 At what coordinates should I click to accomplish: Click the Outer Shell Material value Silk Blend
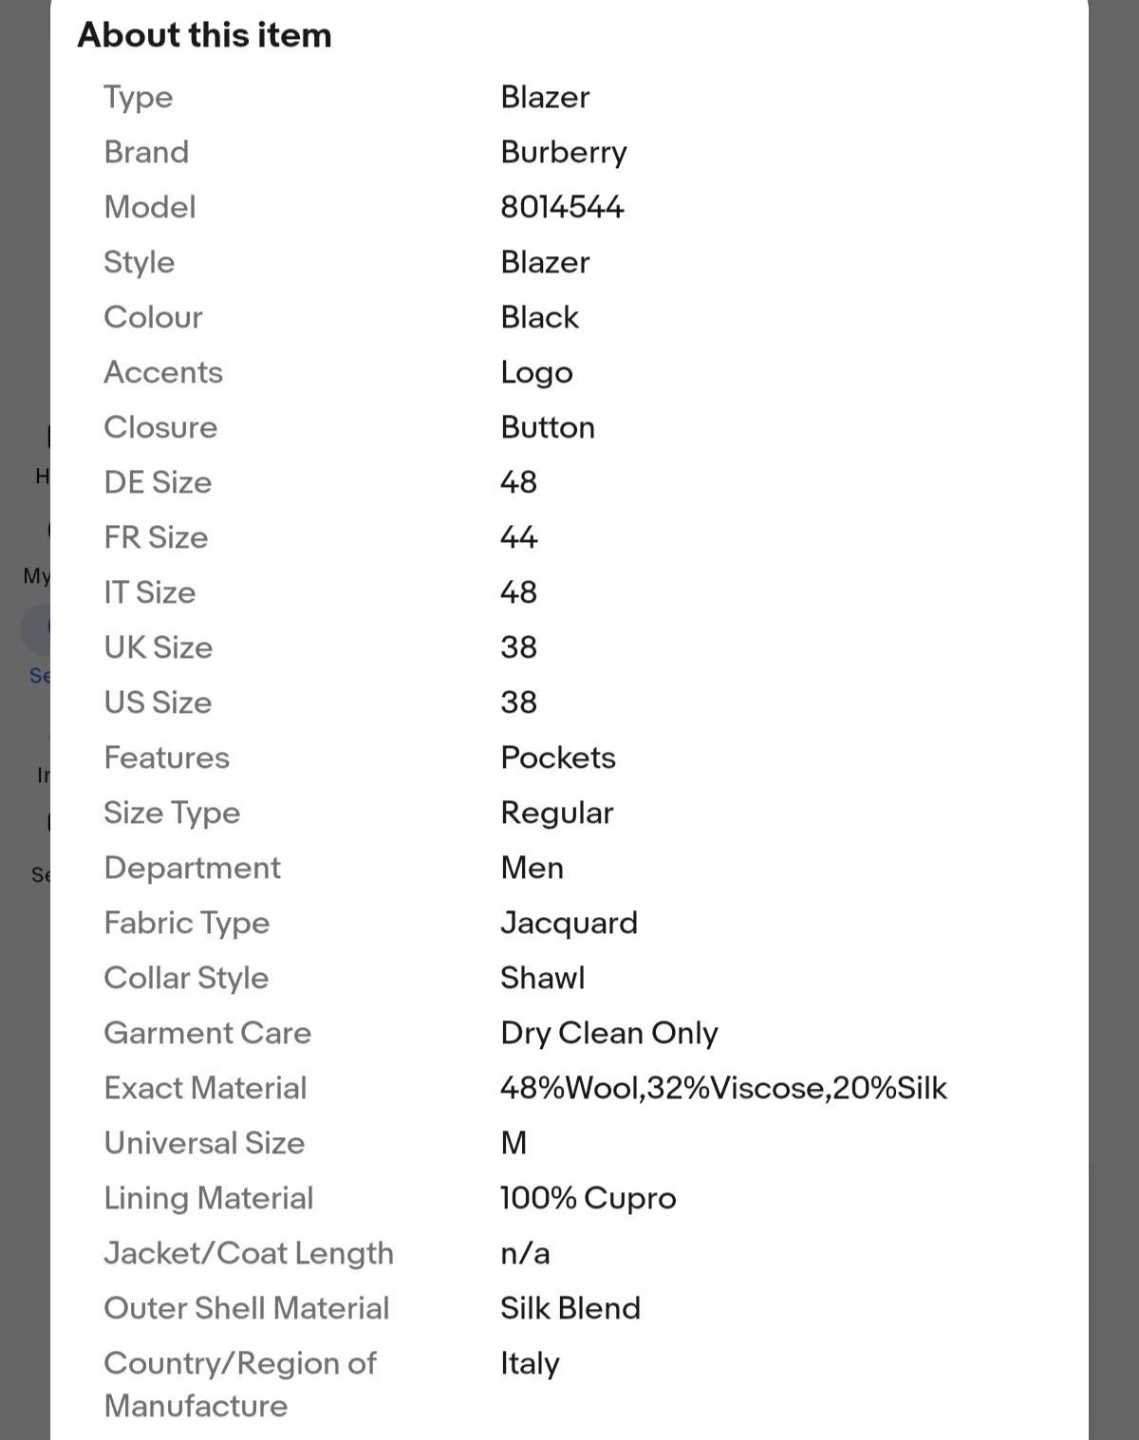570,1307
